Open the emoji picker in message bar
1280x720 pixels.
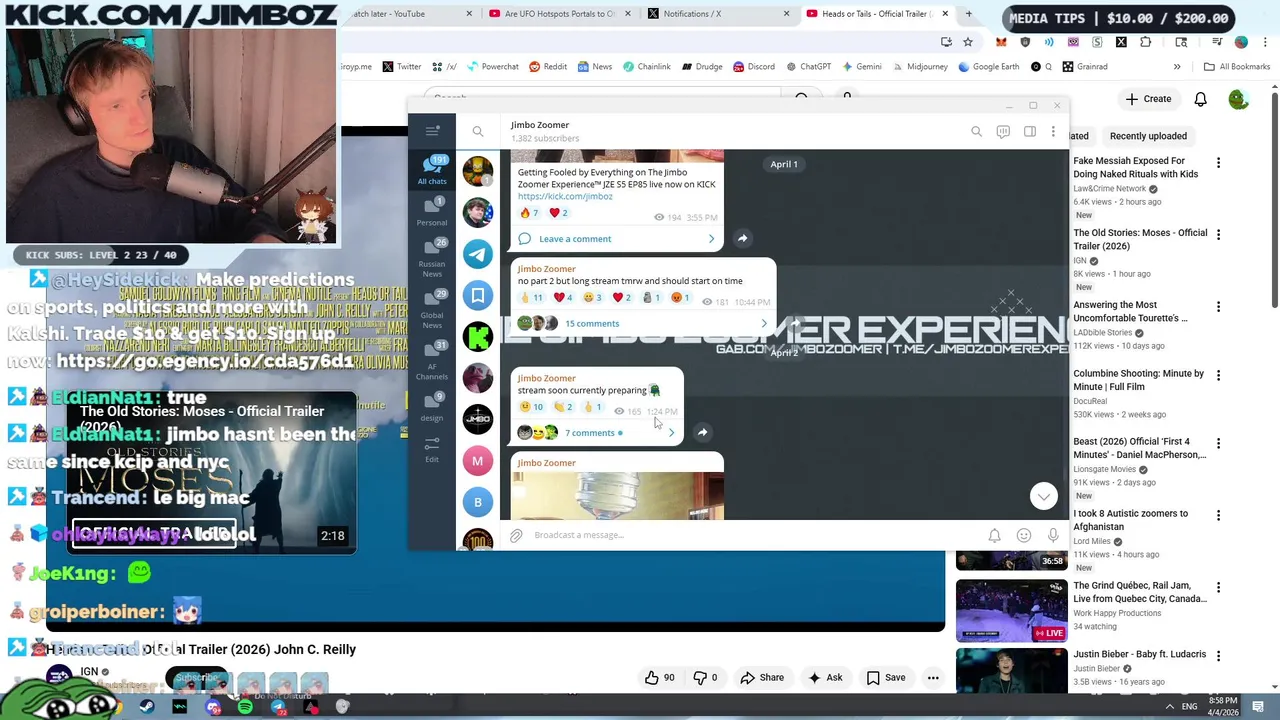point(1023,536)
